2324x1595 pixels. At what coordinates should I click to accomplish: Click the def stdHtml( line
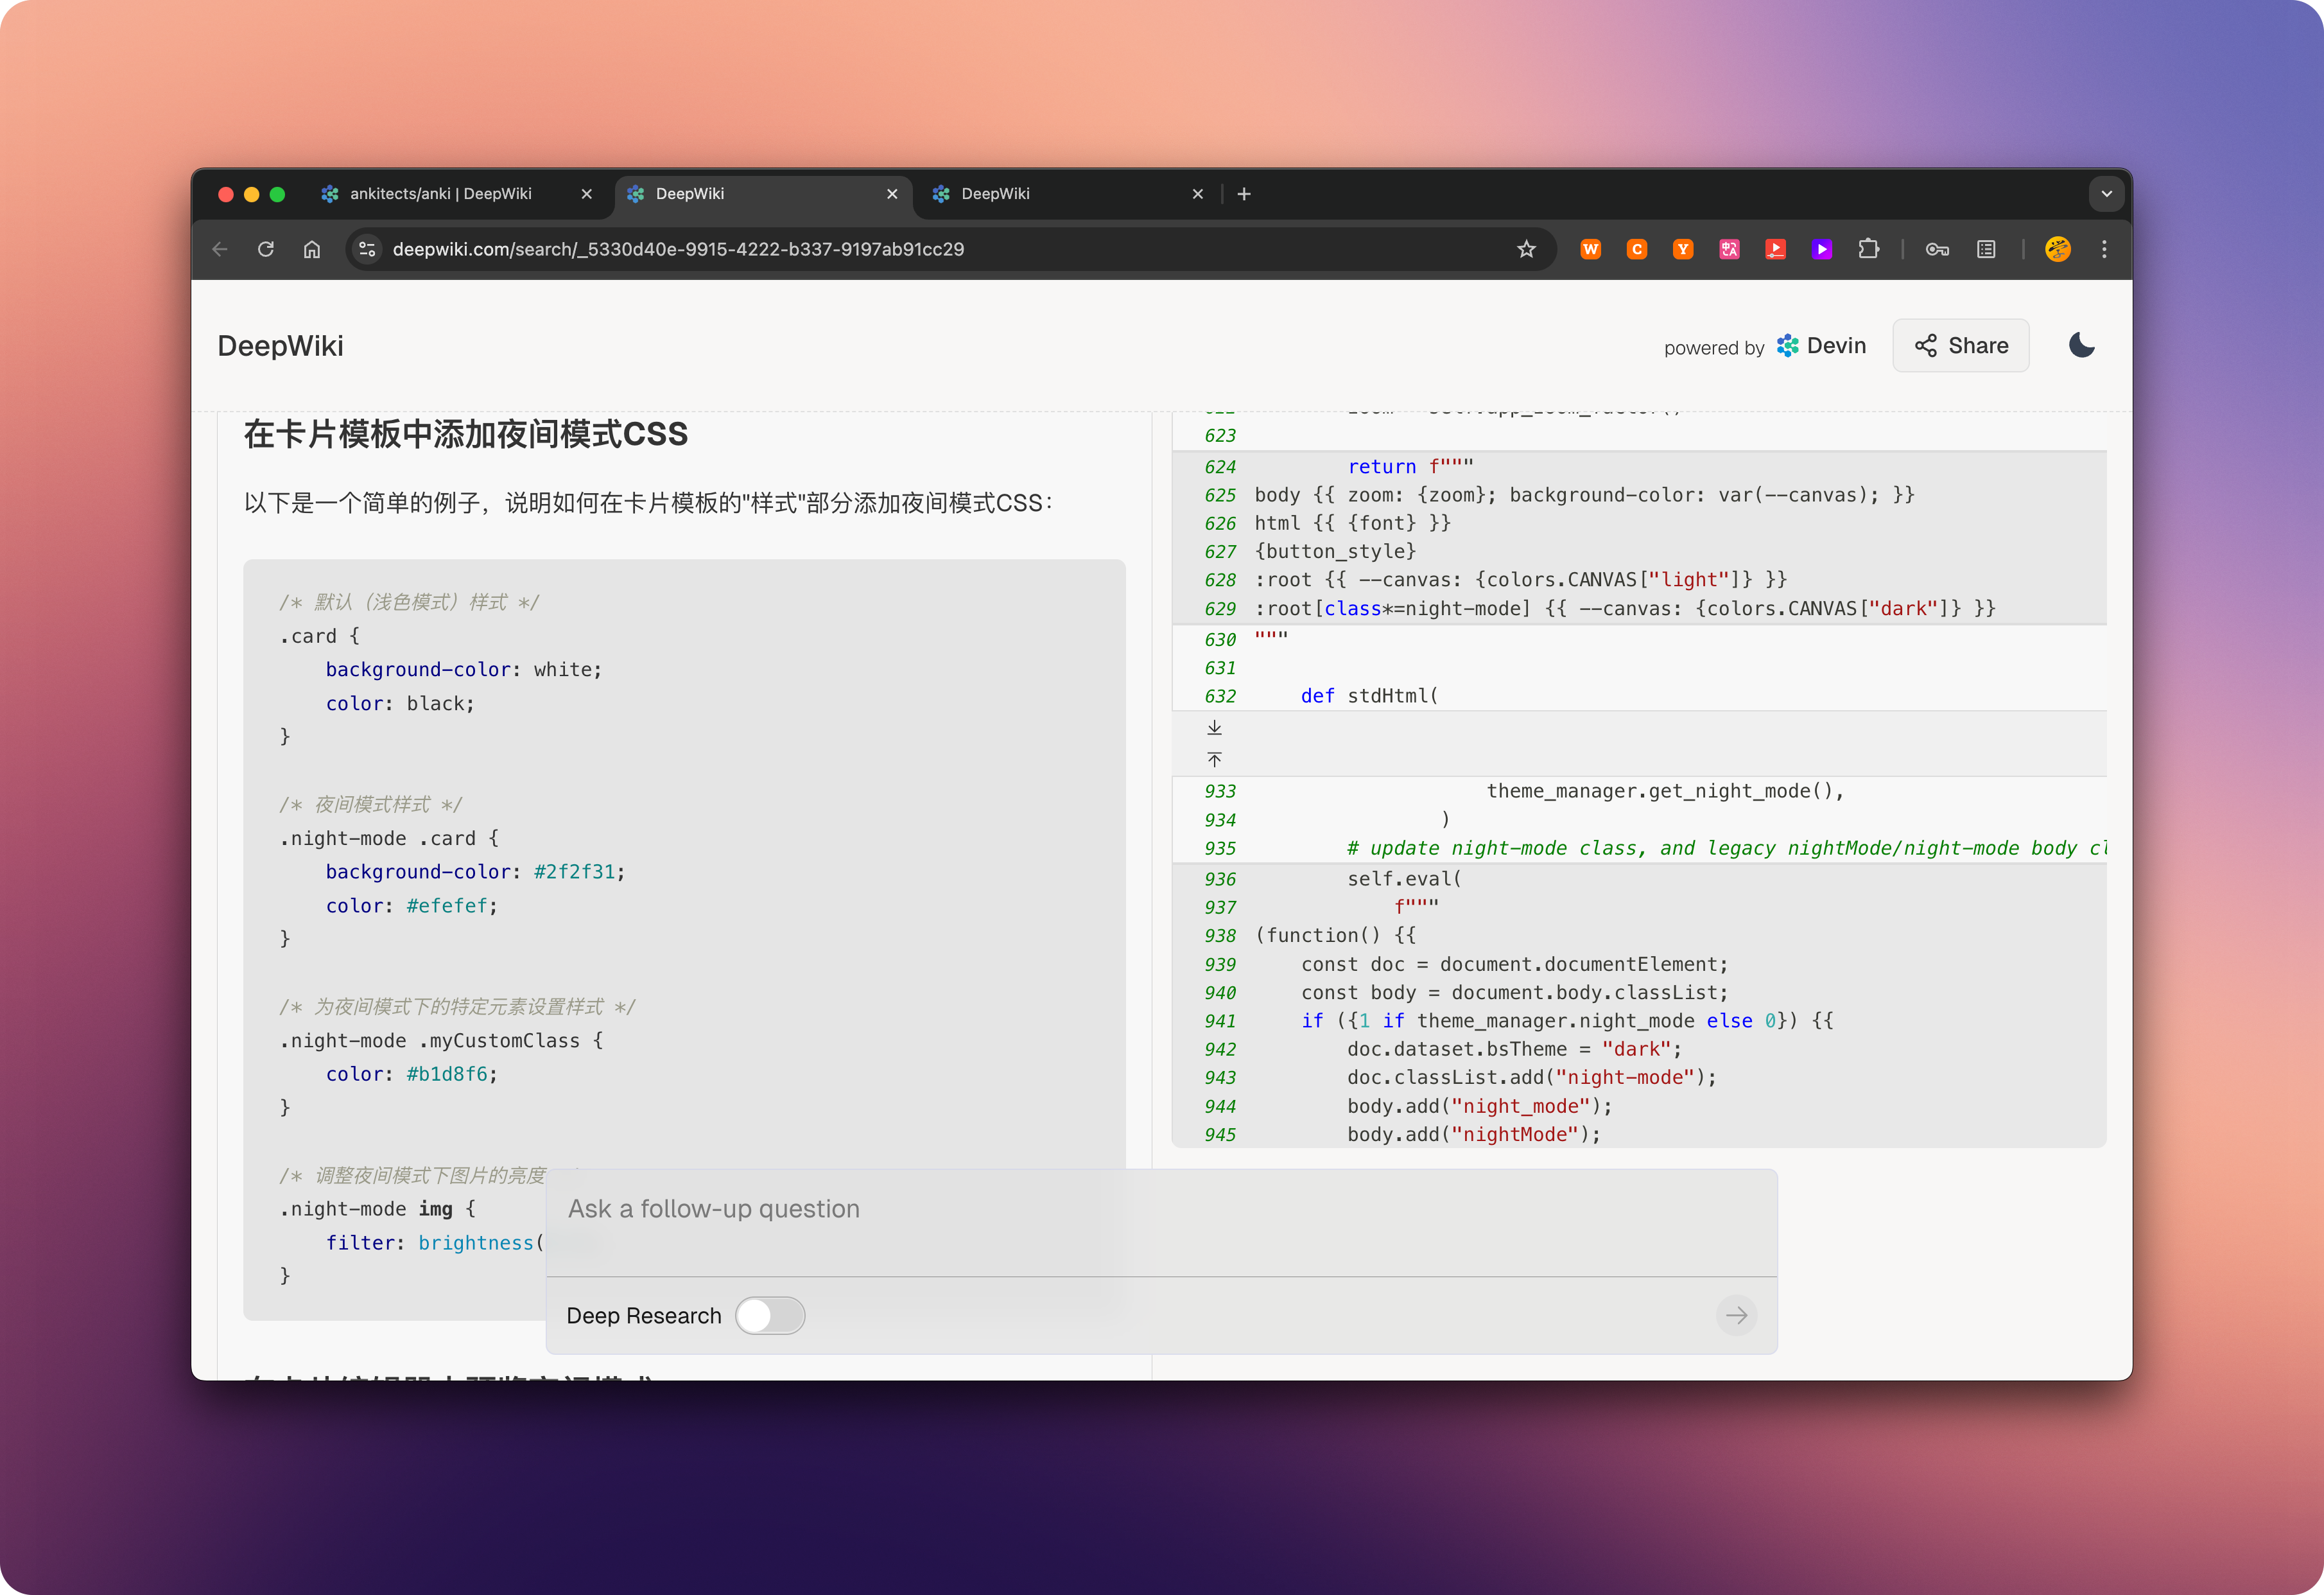1369,695
